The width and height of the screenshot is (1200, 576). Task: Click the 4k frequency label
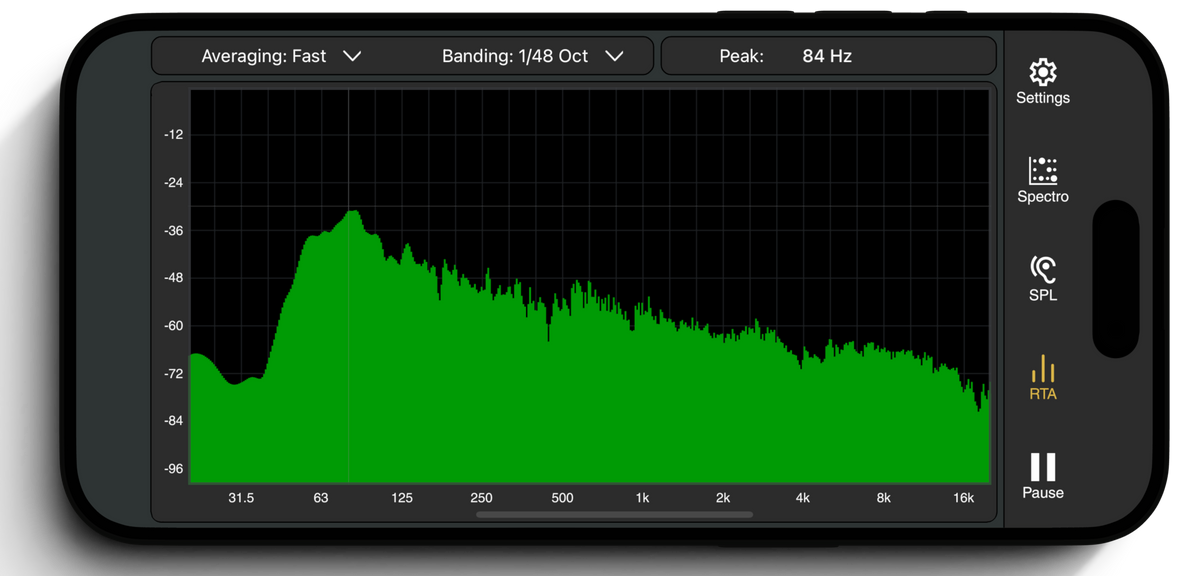tap(803, 498)
